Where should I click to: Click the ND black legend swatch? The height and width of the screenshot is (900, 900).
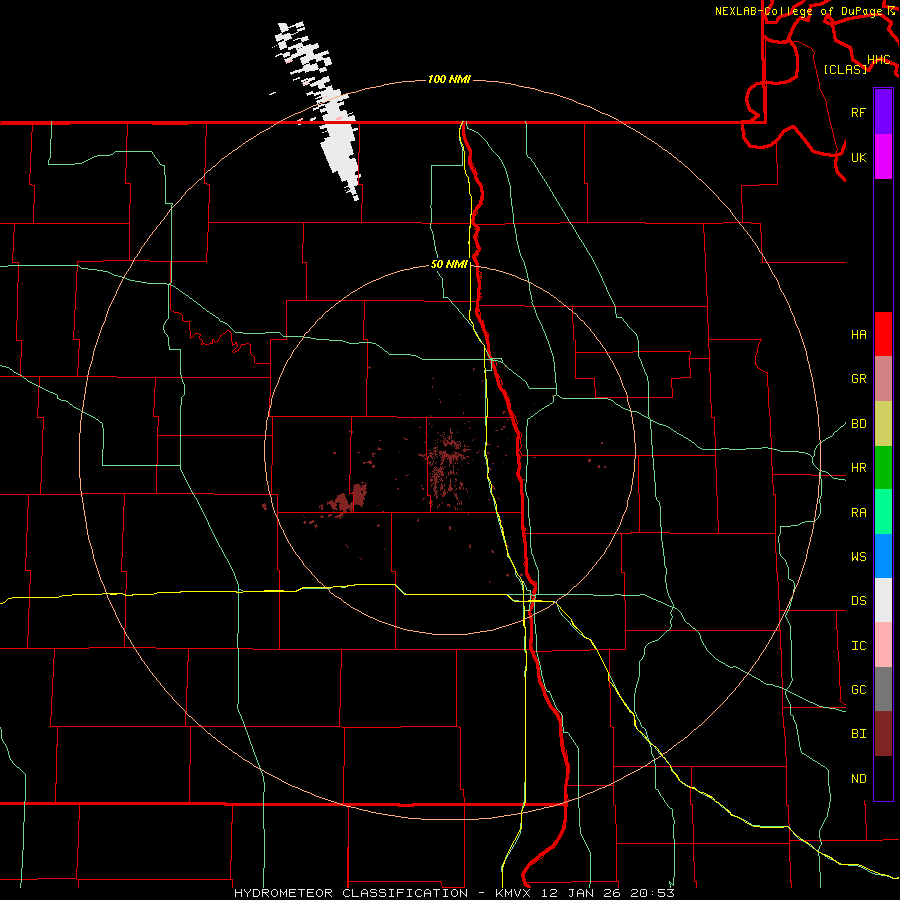tap(883, 778)
